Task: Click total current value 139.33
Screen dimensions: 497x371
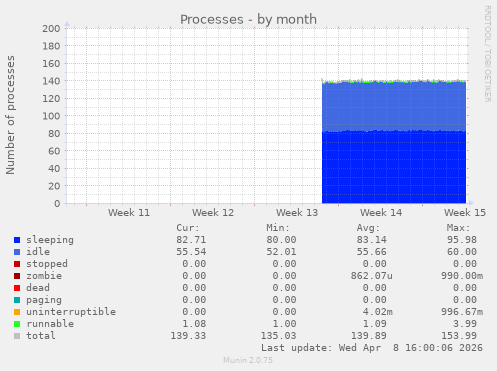Action: point(188,336)
